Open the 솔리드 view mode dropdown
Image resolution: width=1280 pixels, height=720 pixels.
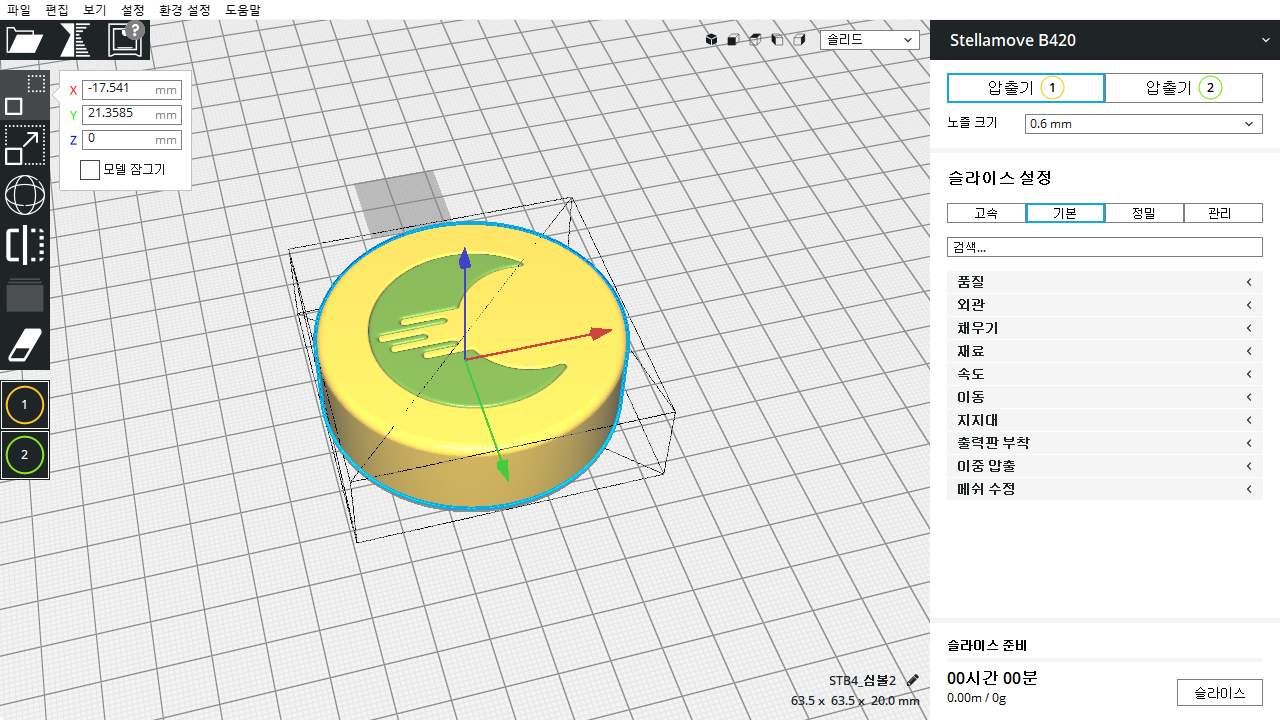tap(870, 40)
